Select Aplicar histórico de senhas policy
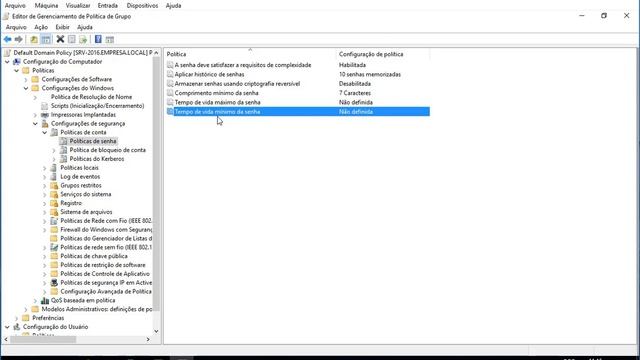 [209, 74]
